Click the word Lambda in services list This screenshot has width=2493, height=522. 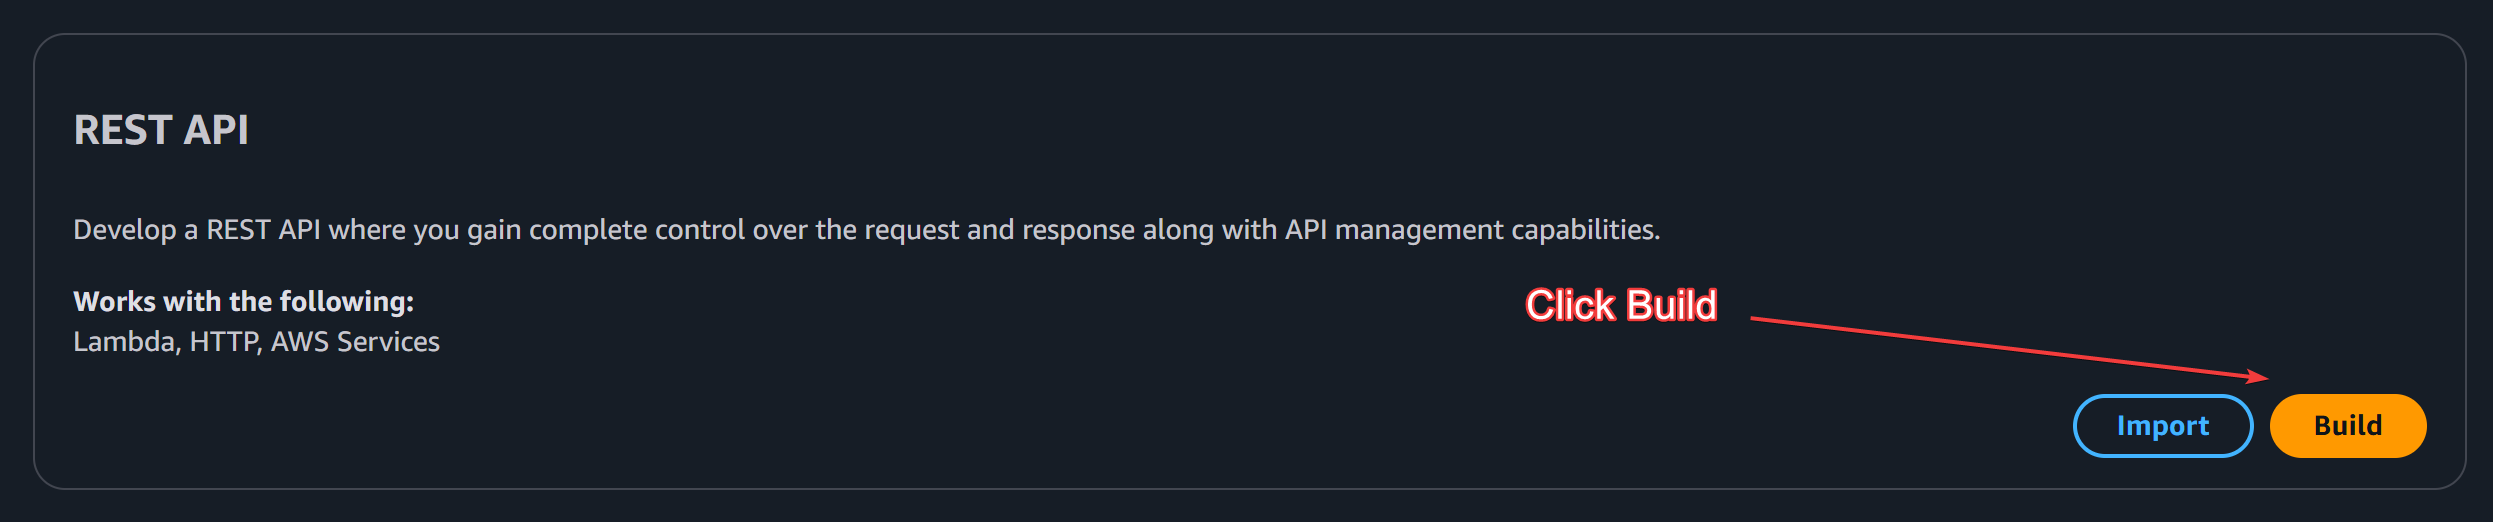tap(124, 342)
